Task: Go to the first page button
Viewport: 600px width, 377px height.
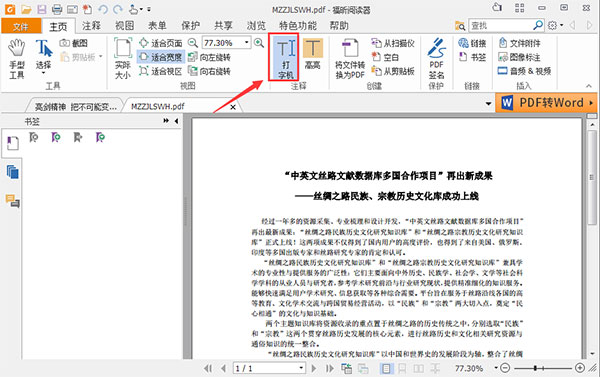Action: [208, 369]
